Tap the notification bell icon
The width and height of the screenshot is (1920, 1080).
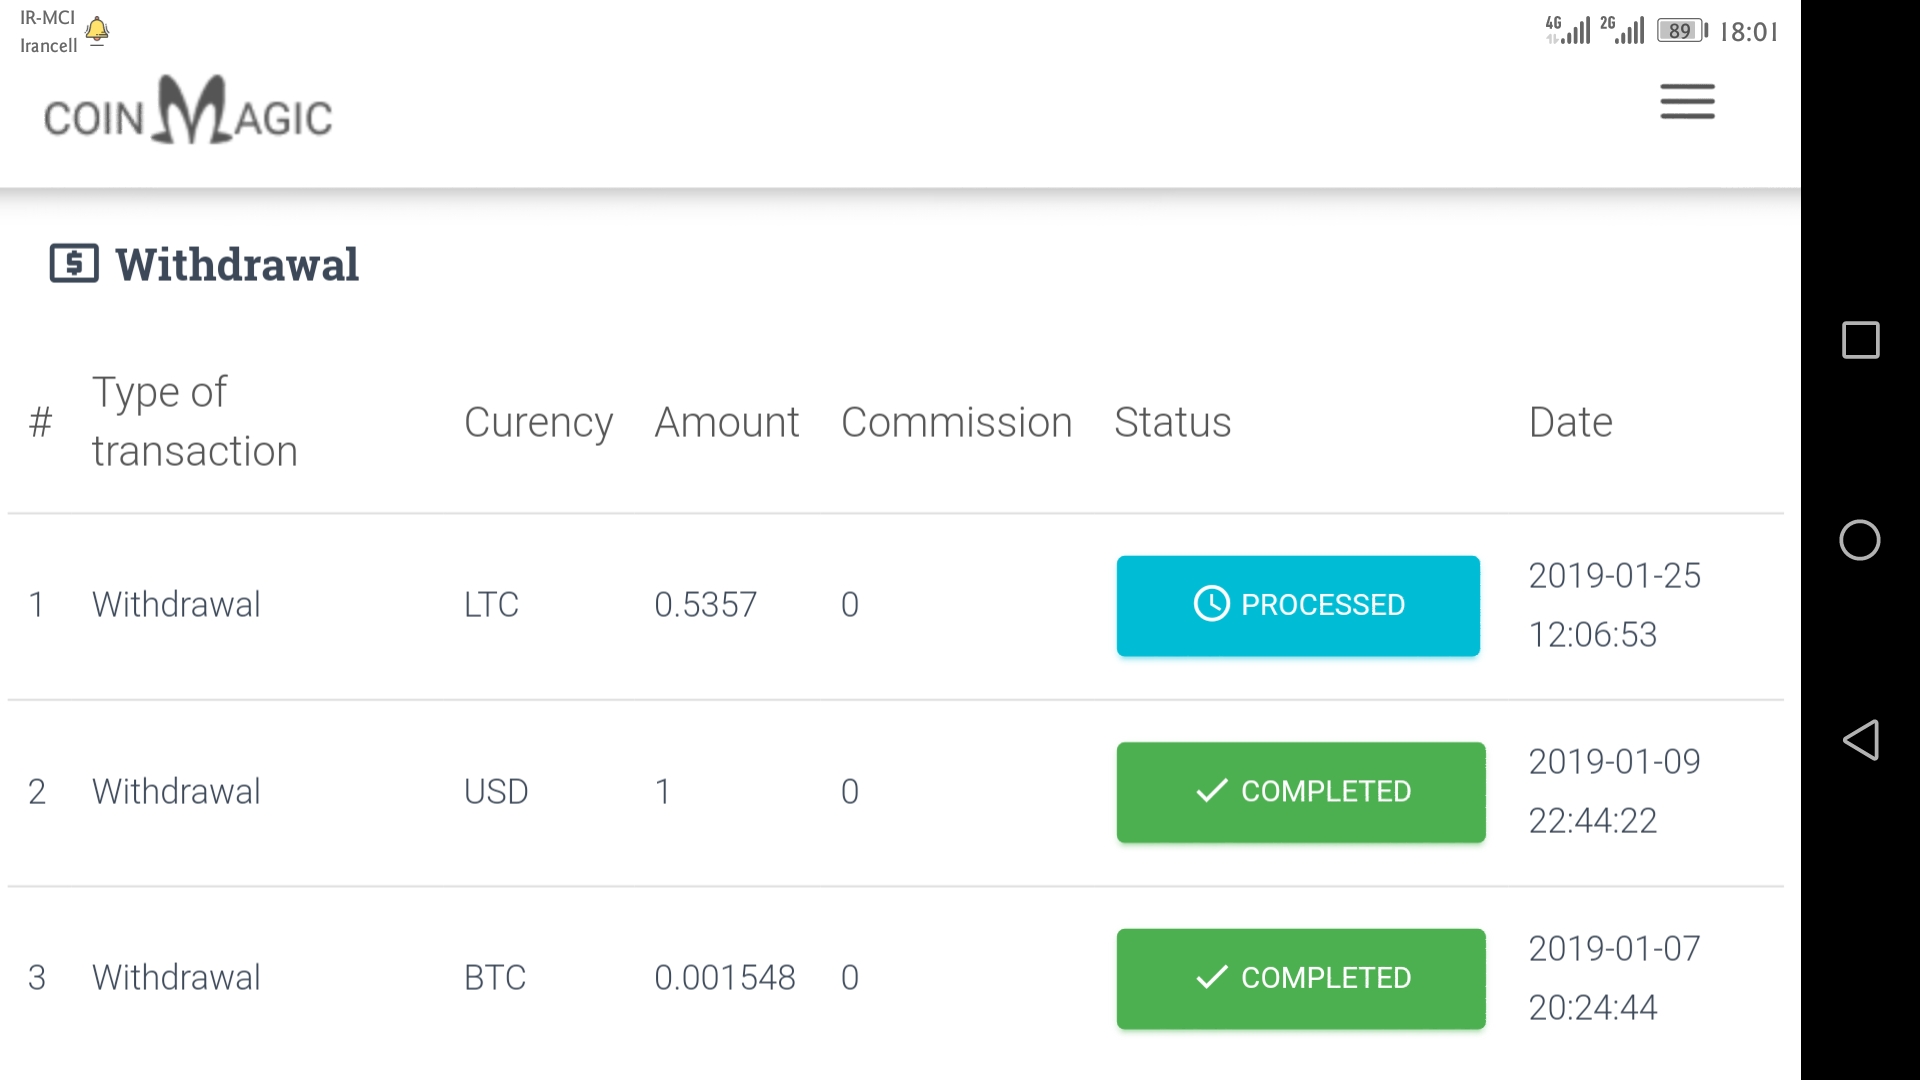pyautogui.click(x=97, y=31)
